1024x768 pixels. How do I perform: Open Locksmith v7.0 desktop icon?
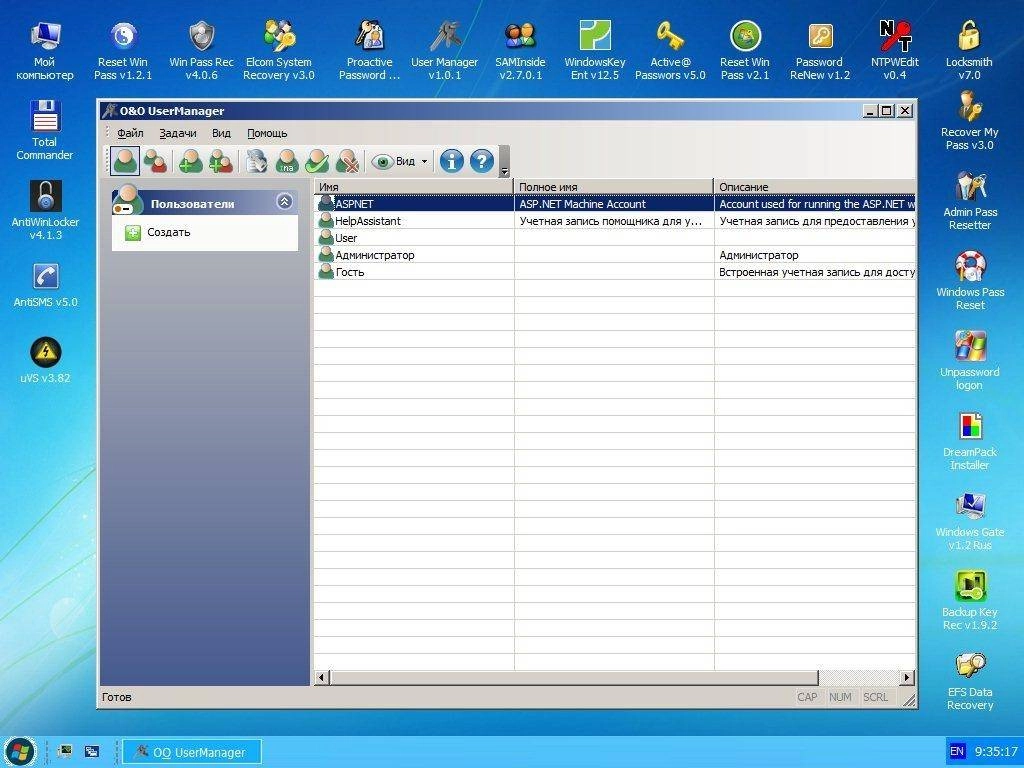coord(969,50)
